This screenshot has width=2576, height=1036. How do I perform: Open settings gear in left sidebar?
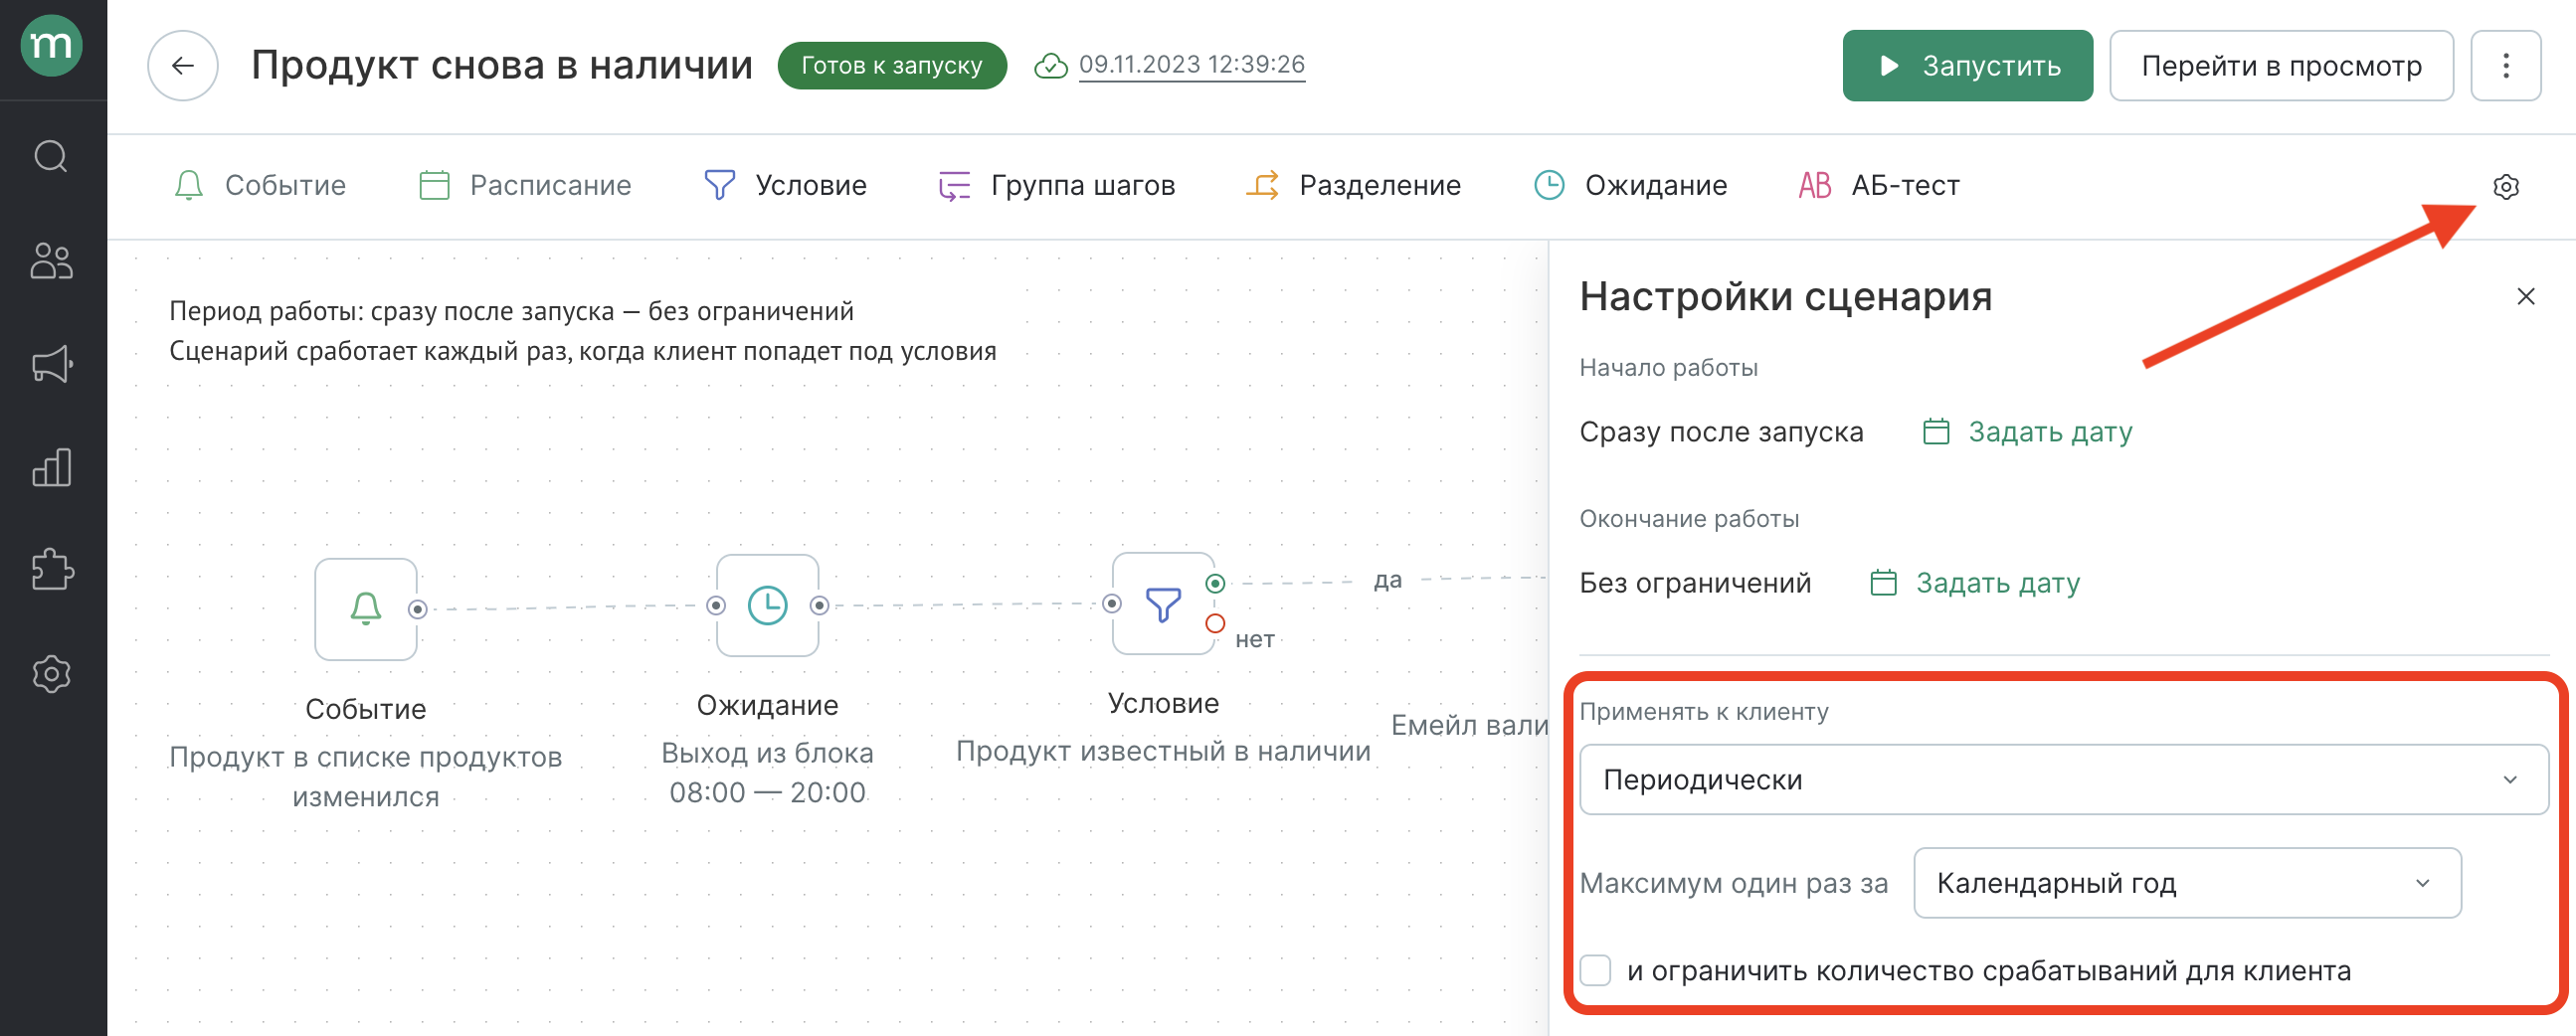pos(52,674)
